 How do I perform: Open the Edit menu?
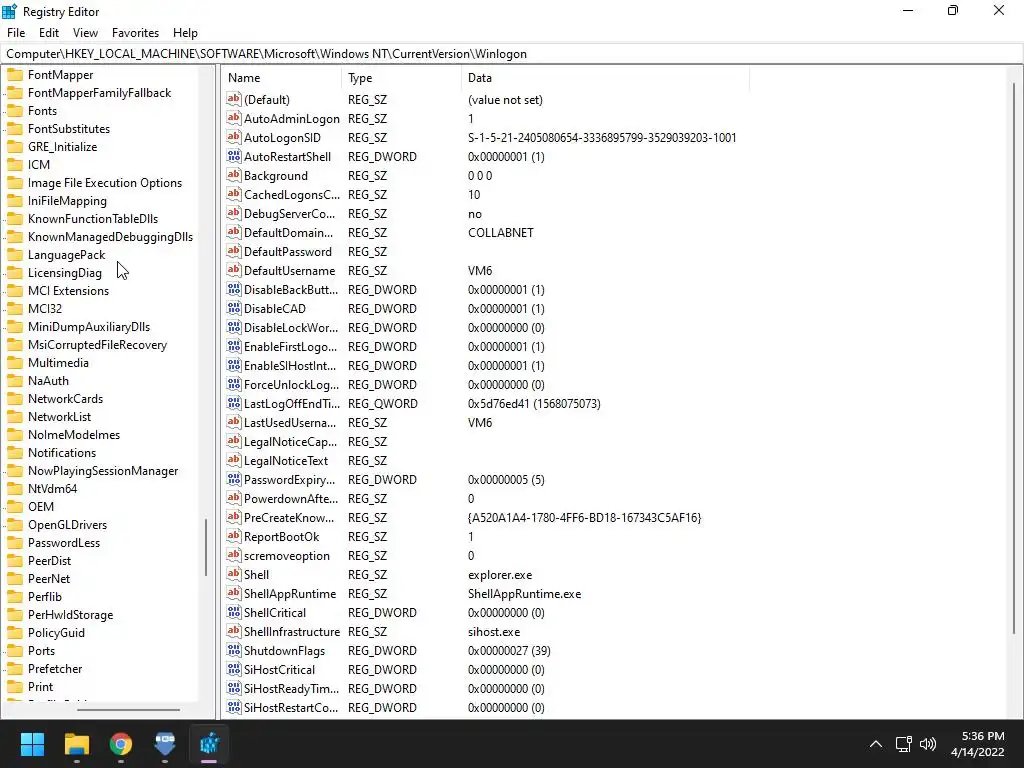49,33
